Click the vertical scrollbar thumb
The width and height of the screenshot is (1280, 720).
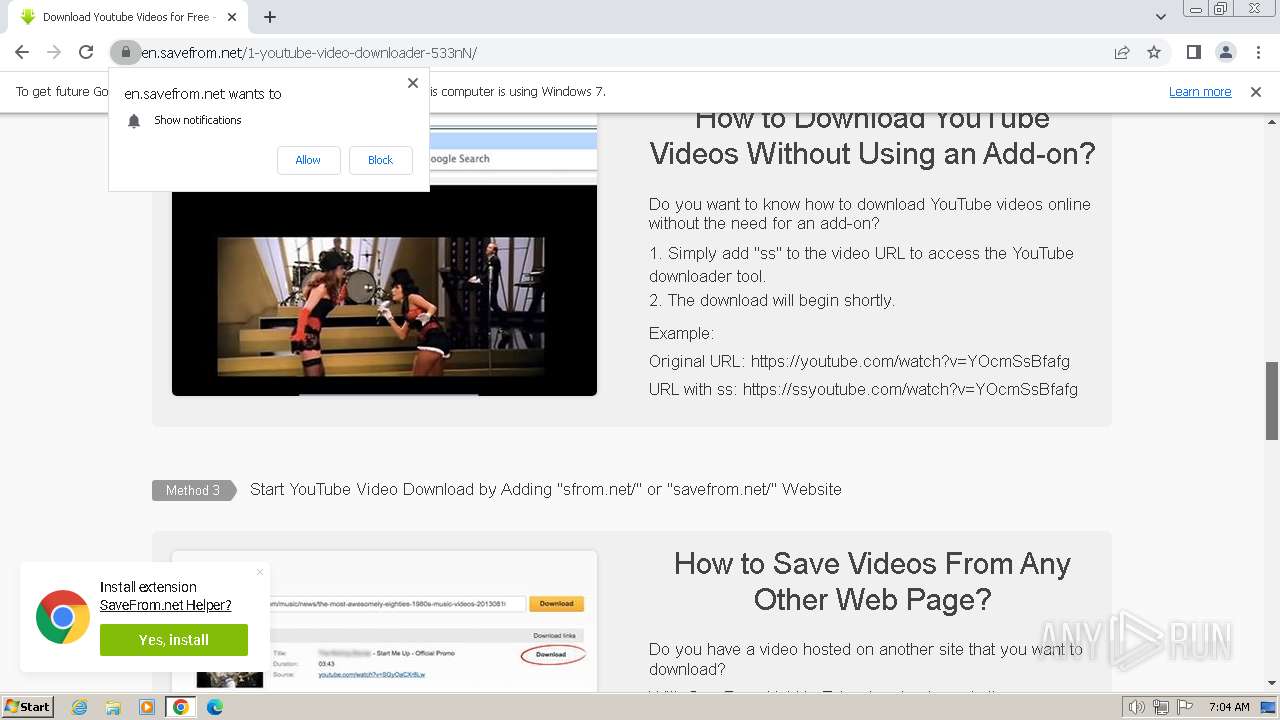1272,400
